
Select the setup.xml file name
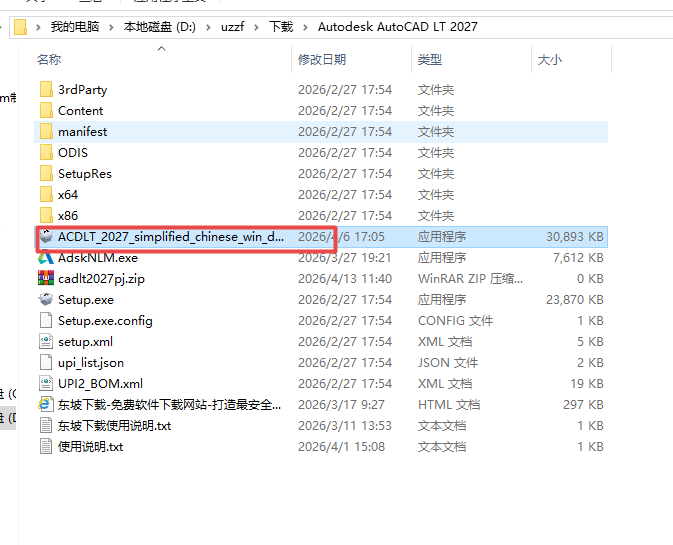coord(85,342)
